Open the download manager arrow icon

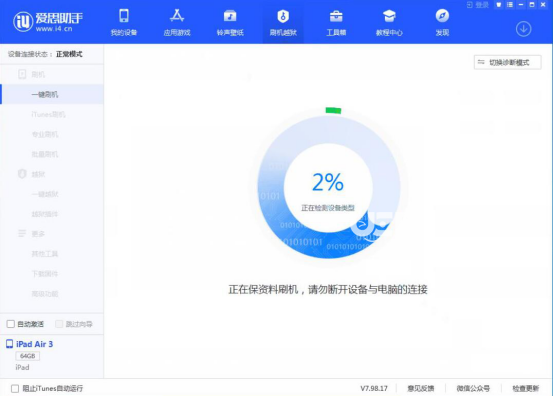523,29
